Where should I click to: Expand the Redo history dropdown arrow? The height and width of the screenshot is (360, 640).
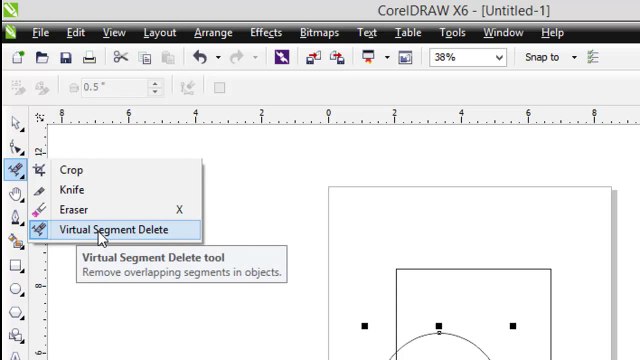pyautogui.click(x=255, y=58)
